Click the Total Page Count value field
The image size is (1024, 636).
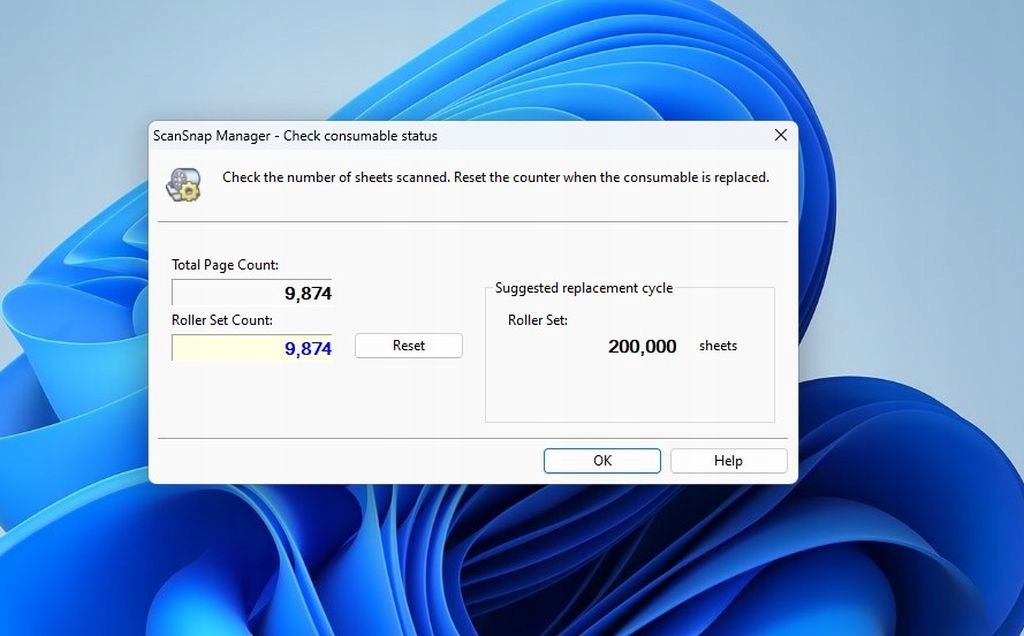252,293
